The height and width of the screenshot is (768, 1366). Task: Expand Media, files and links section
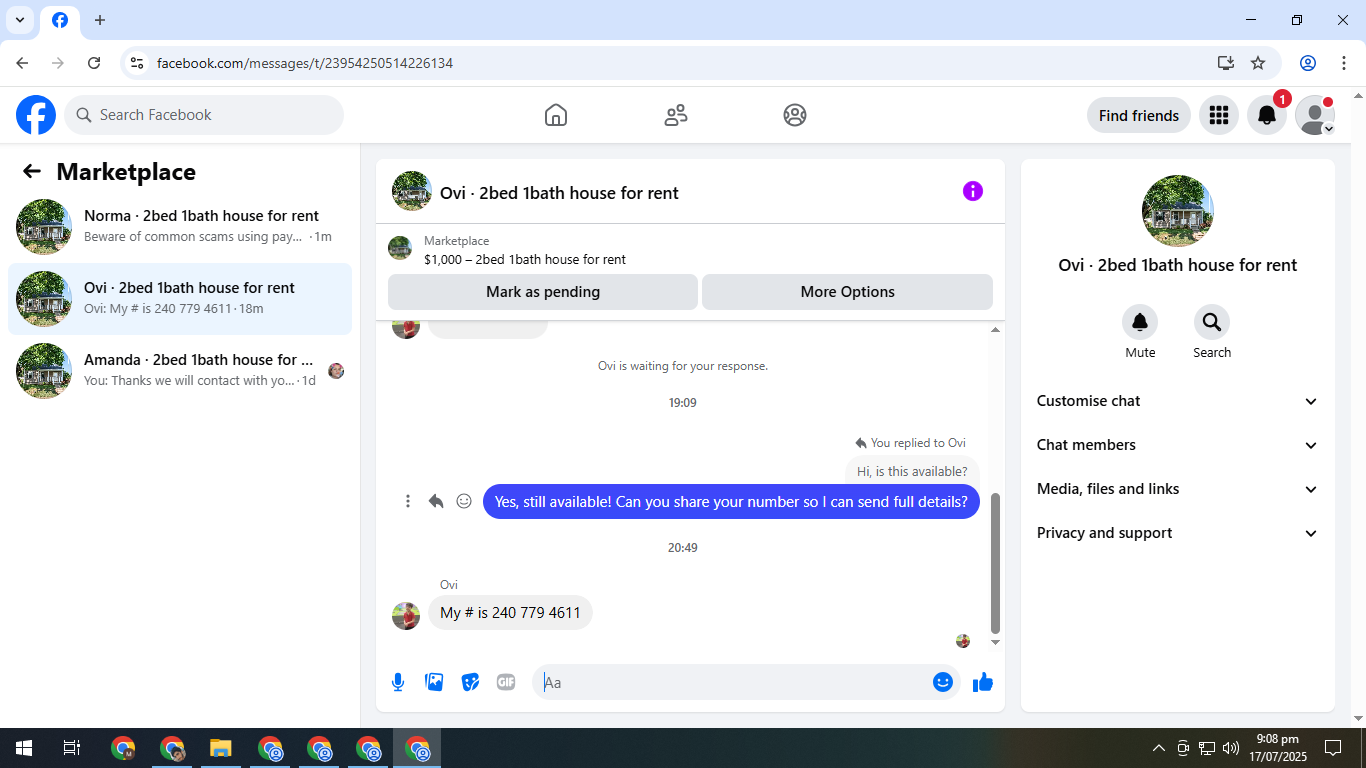point(1178,489)
